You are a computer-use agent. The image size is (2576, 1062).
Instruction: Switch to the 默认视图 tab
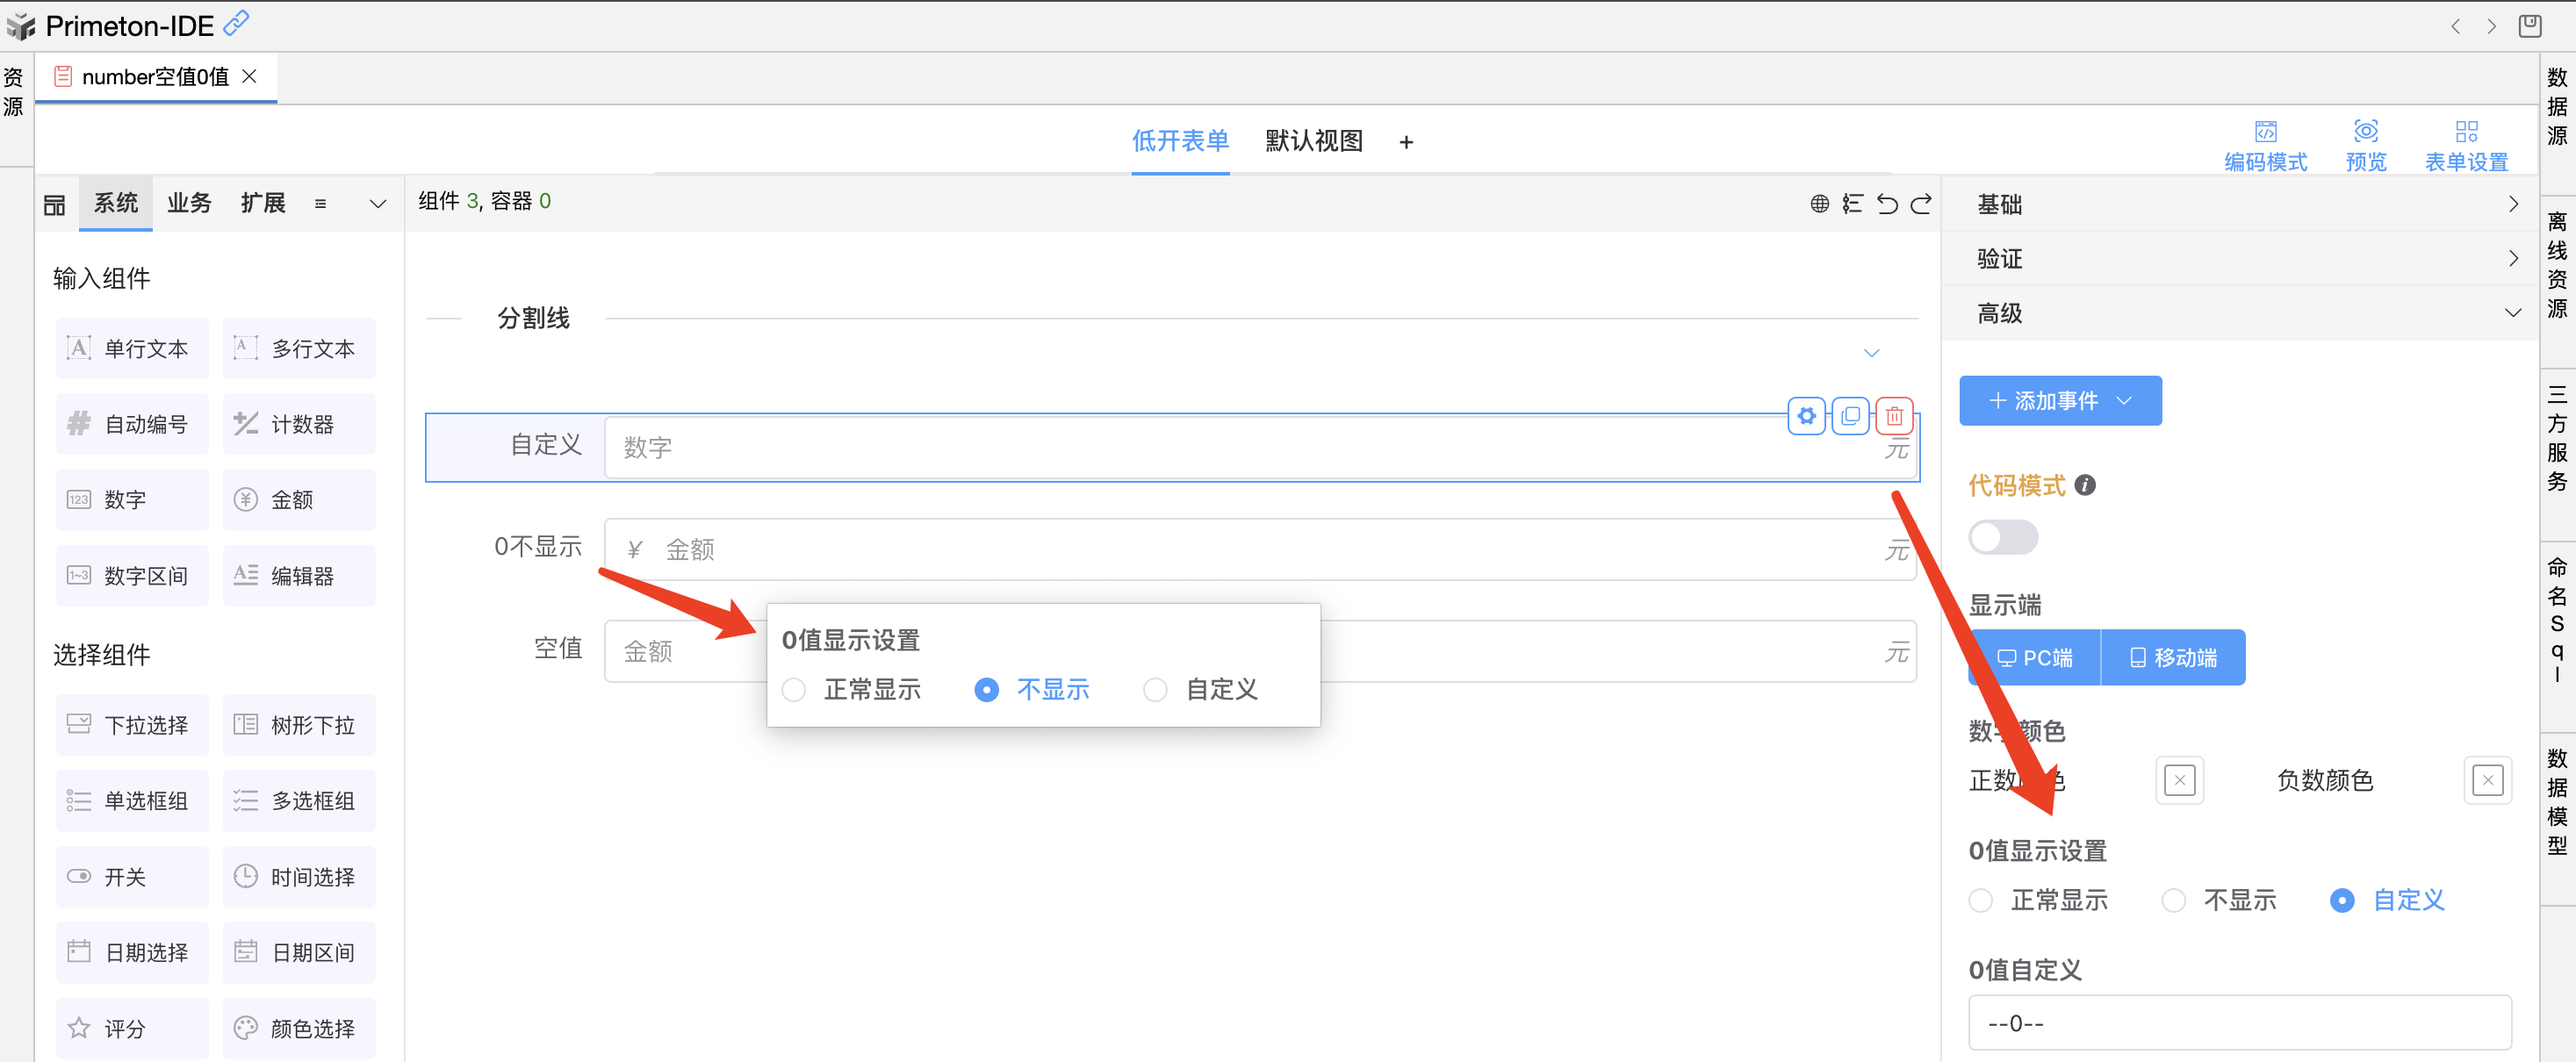(1313, 141)
